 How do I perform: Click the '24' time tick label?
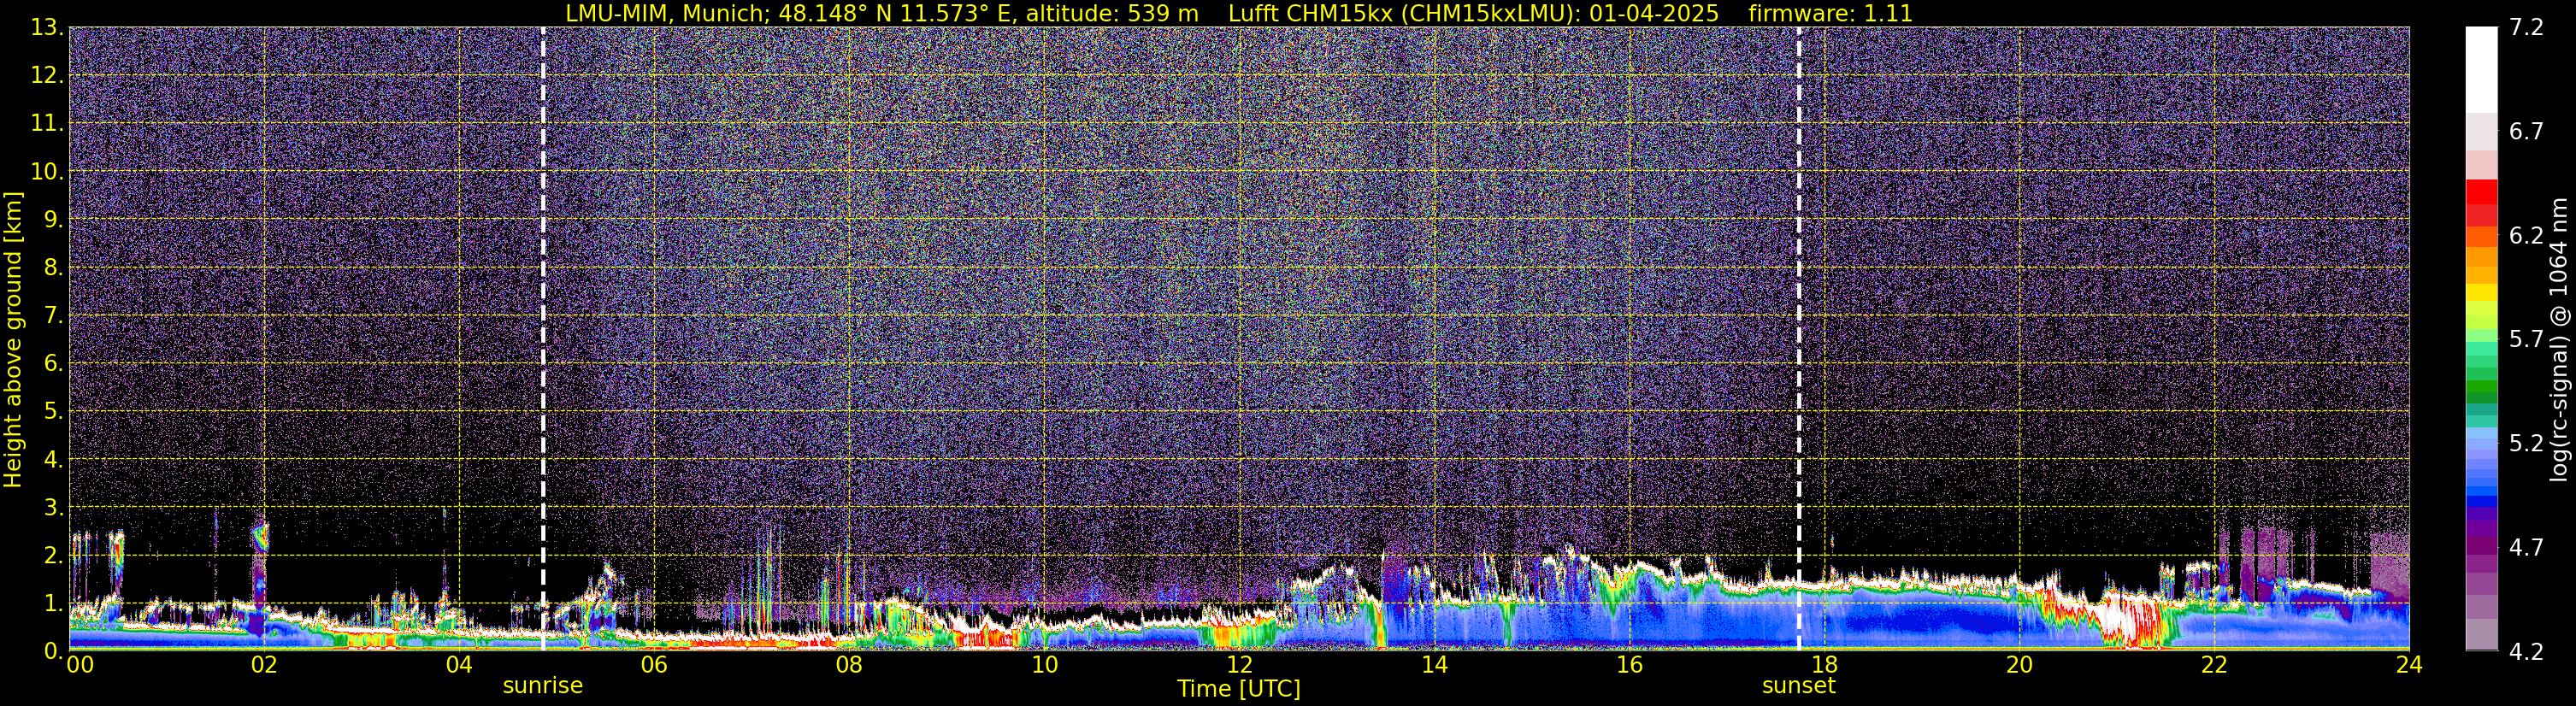(2409, 665)
